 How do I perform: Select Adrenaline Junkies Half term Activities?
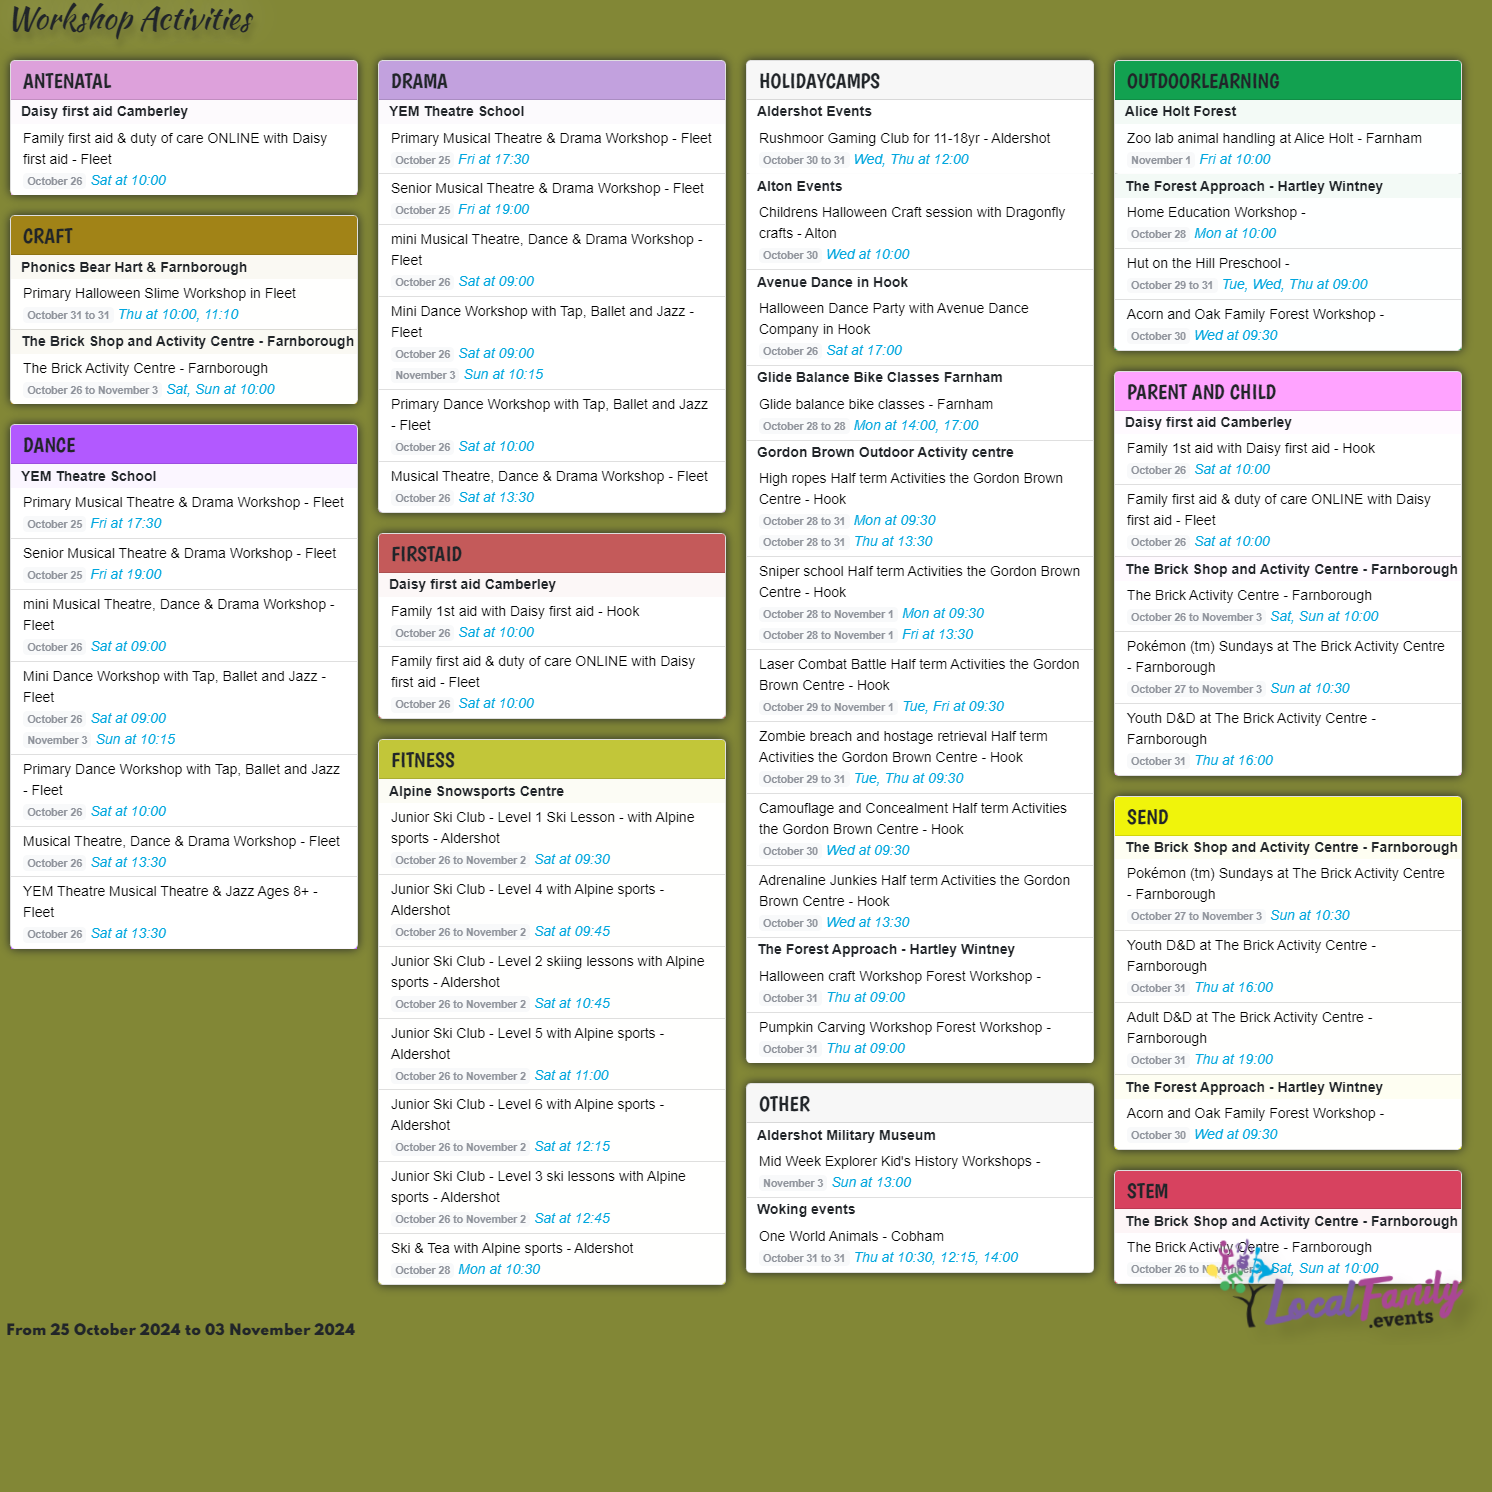(914, 890)
